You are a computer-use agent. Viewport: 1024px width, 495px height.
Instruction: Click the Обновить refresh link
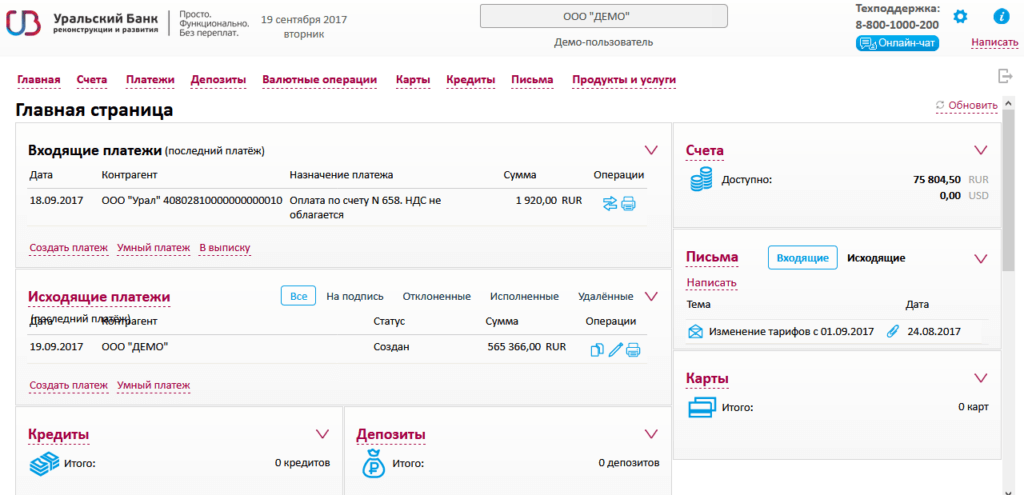click(x=966, y=105)
